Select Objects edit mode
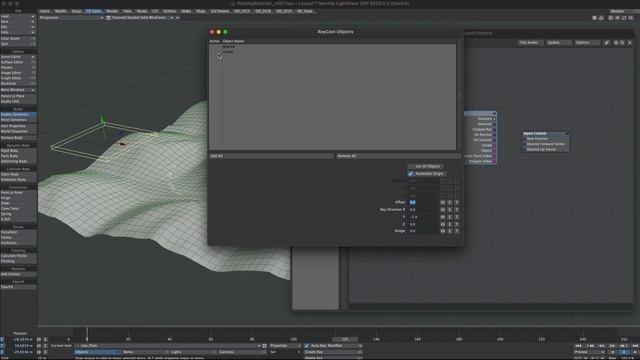This screenshot has height=360, width=640. tap(98, 352)
